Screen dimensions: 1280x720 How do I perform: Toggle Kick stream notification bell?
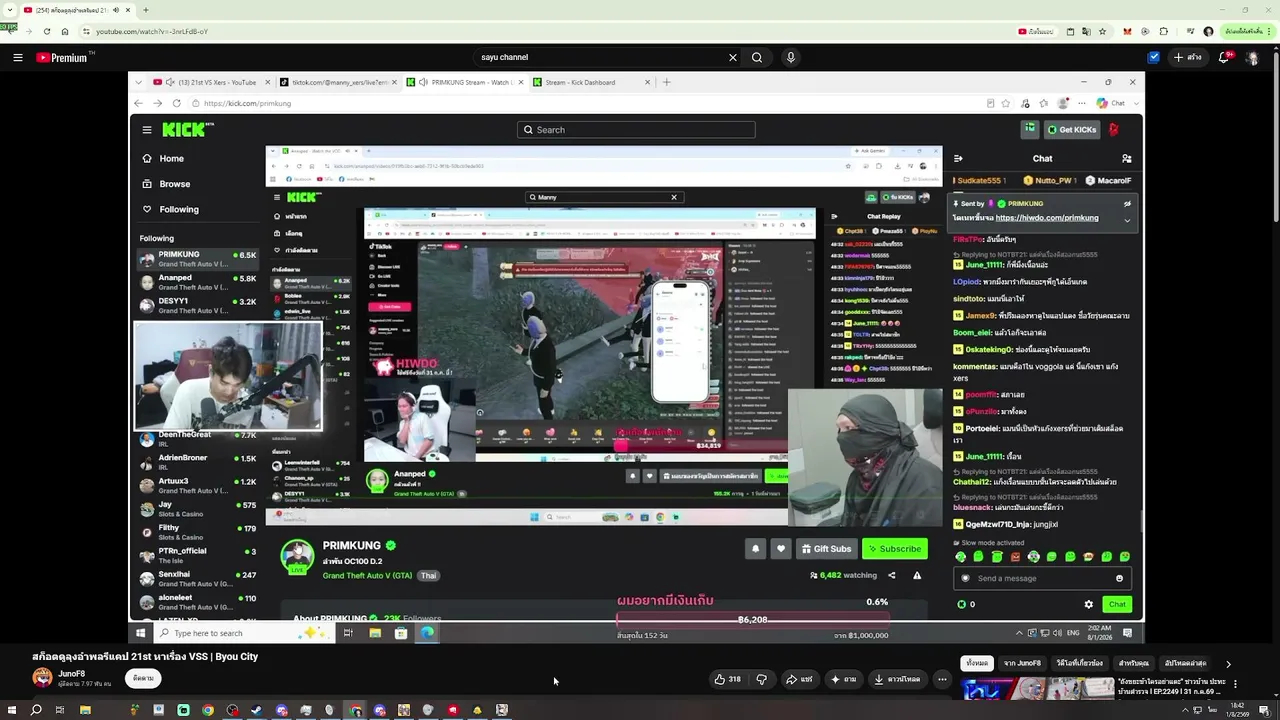[755, 548]
